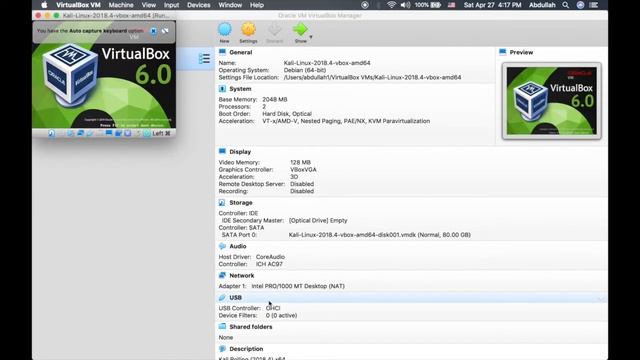Open the VirtualBox VM application menu
The height and width of the screenshot is (360, 640).
[x=78, y=5]
